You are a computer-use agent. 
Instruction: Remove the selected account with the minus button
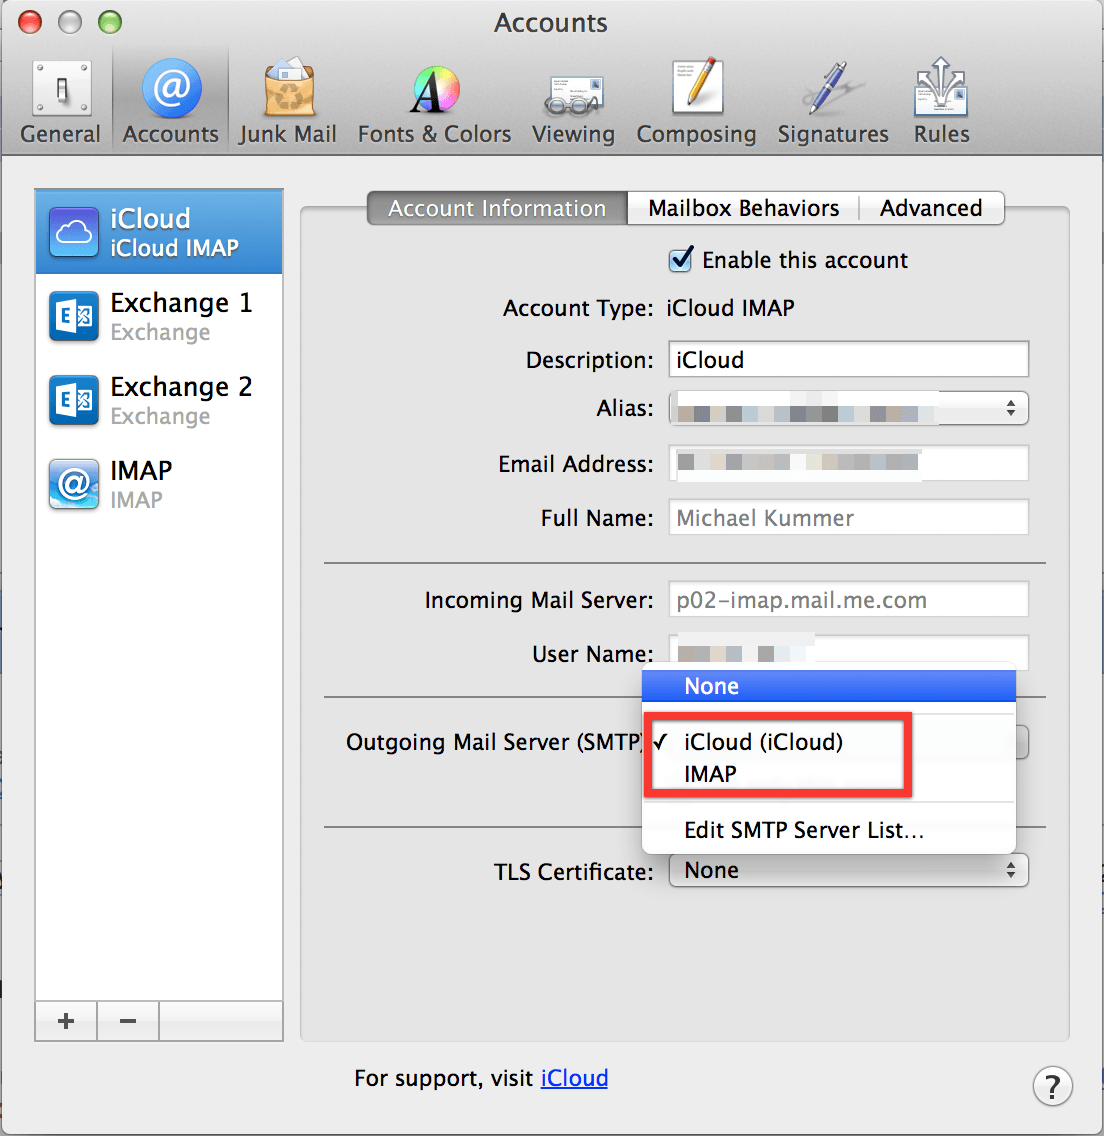pos(127,1021)
